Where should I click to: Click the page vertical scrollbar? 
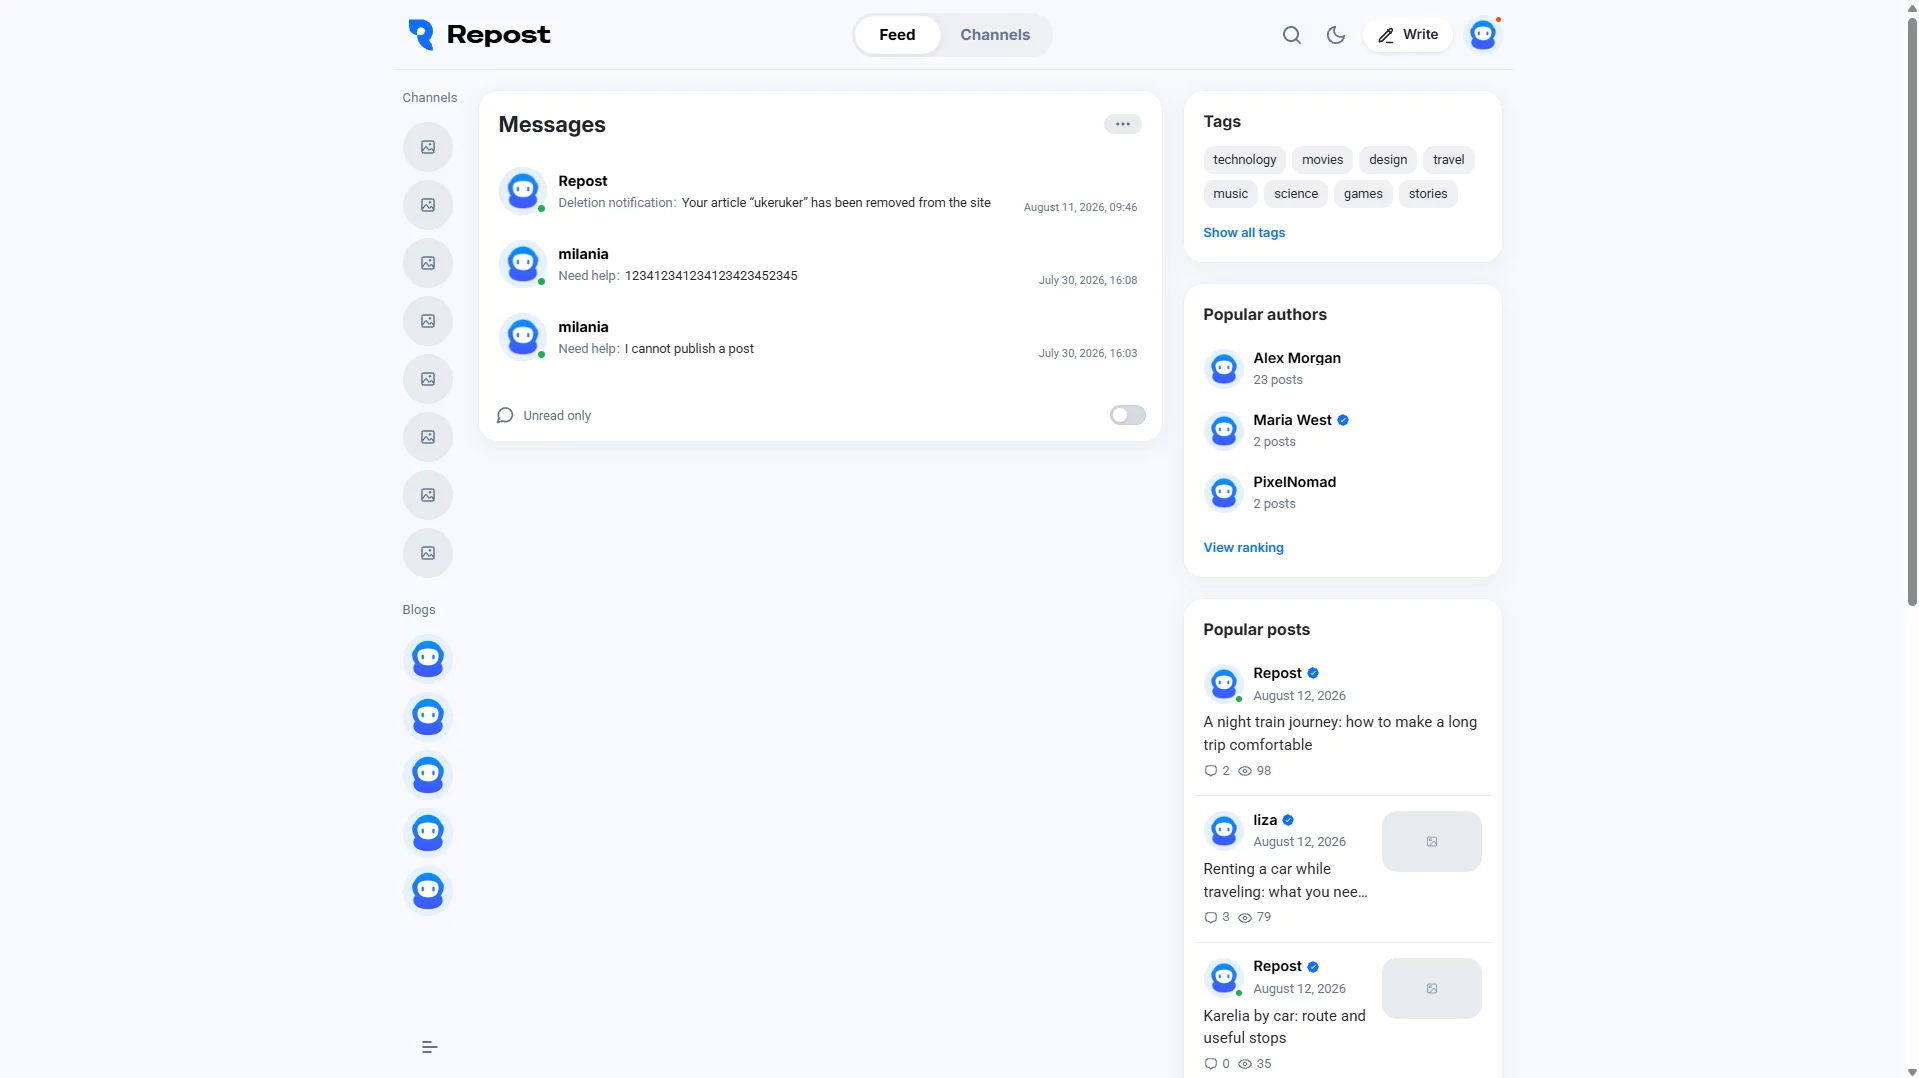(x=1911, y=310)
